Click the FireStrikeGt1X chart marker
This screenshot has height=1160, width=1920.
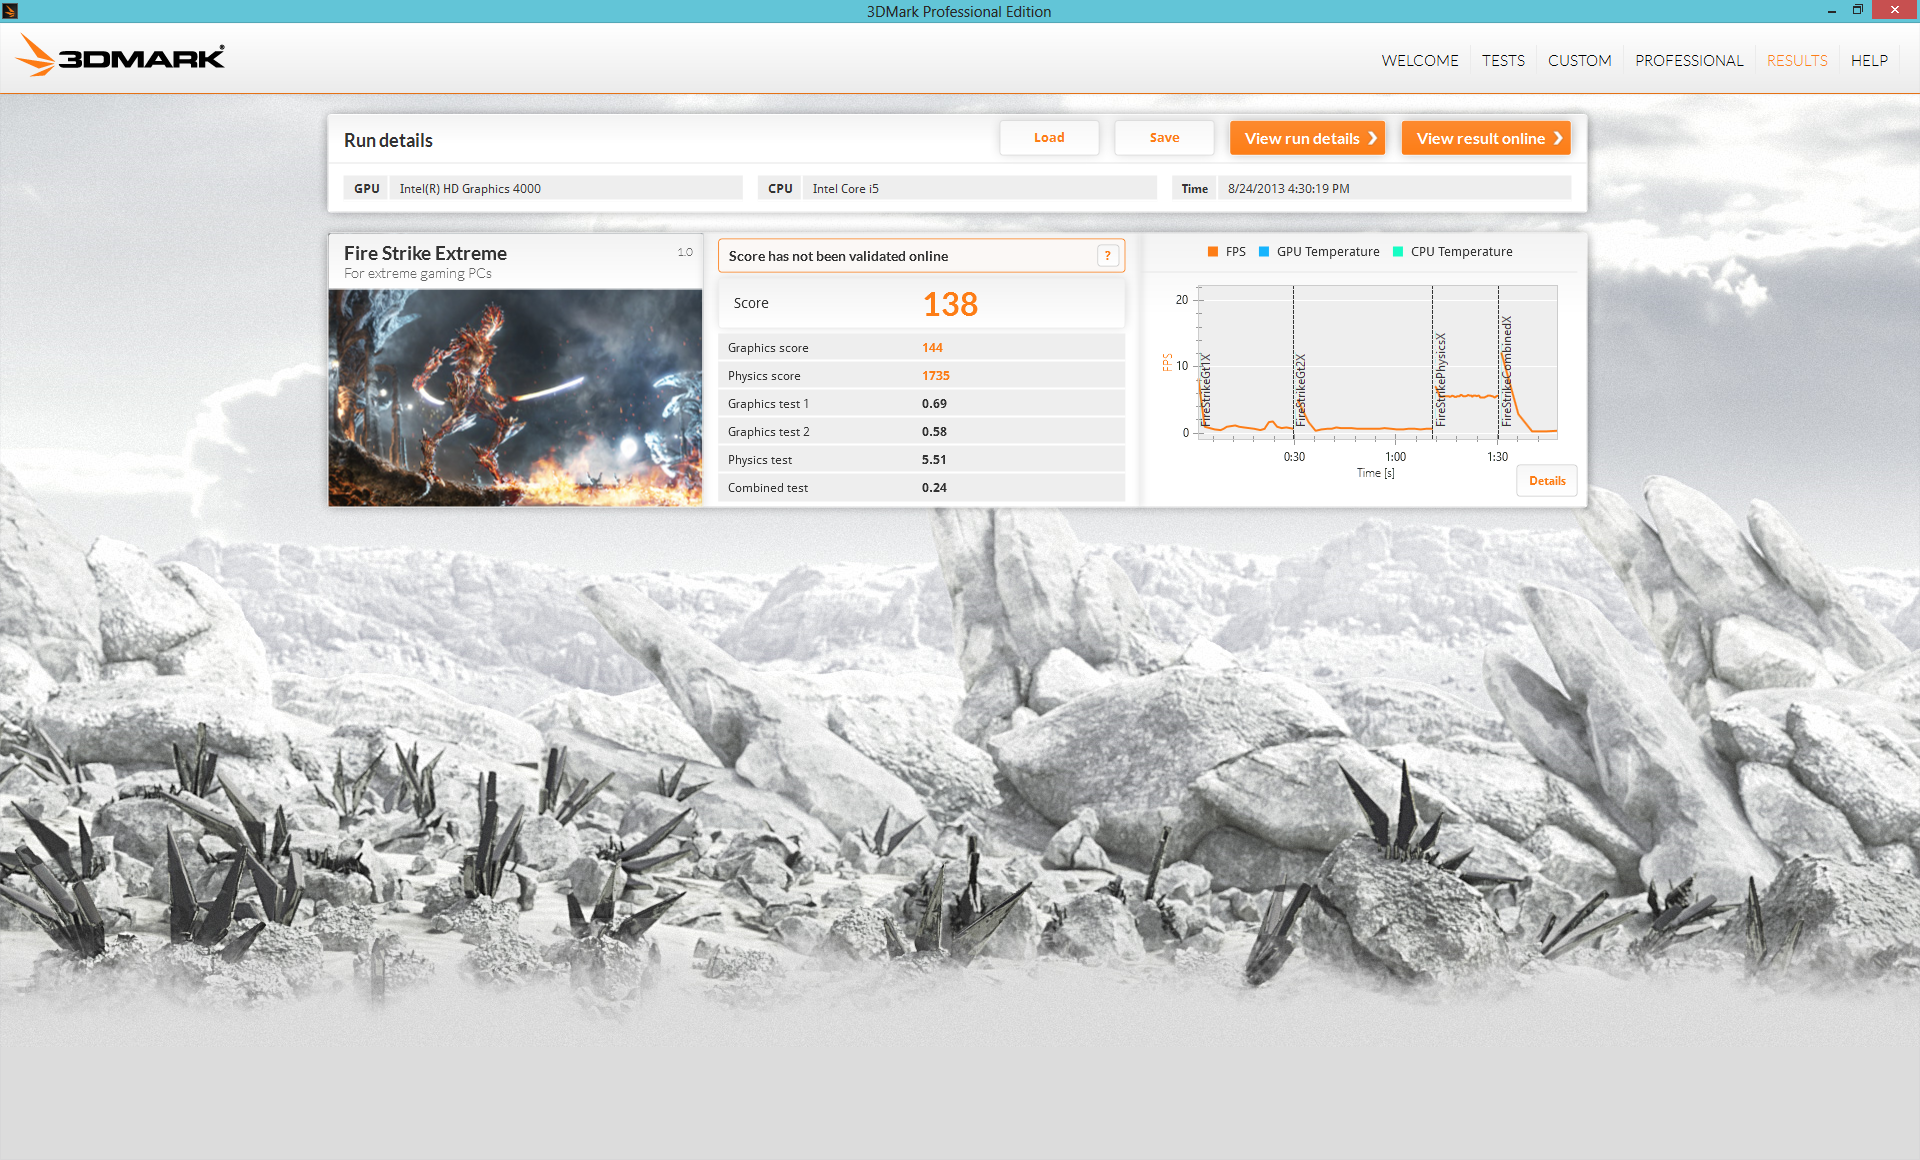pos(1206,391)
